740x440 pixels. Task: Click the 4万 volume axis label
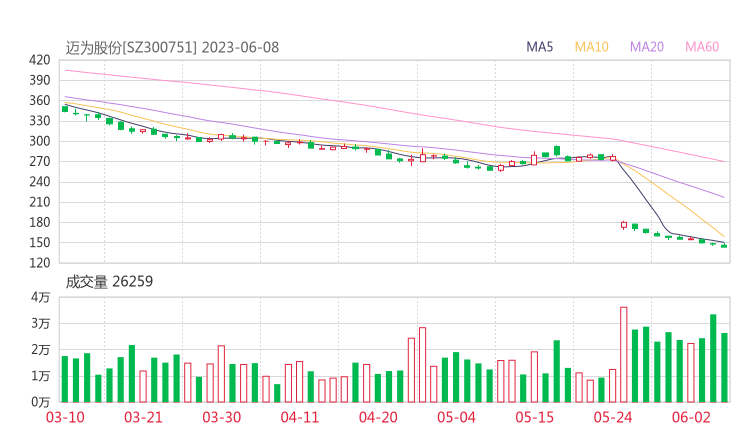[x=40, y=298]
